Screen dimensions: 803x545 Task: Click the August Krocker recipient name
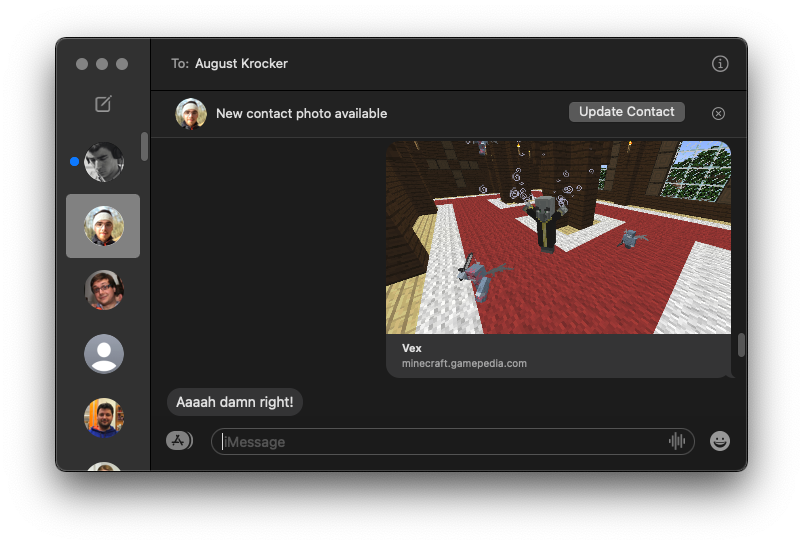tap(241, 63)
